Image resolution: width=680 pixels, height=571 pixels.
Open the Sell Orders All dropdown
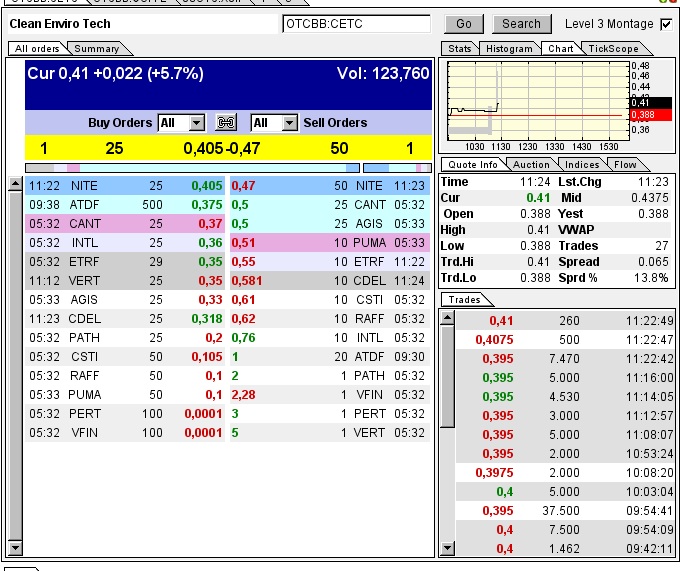pyautogui.click(x=274, y=123)
